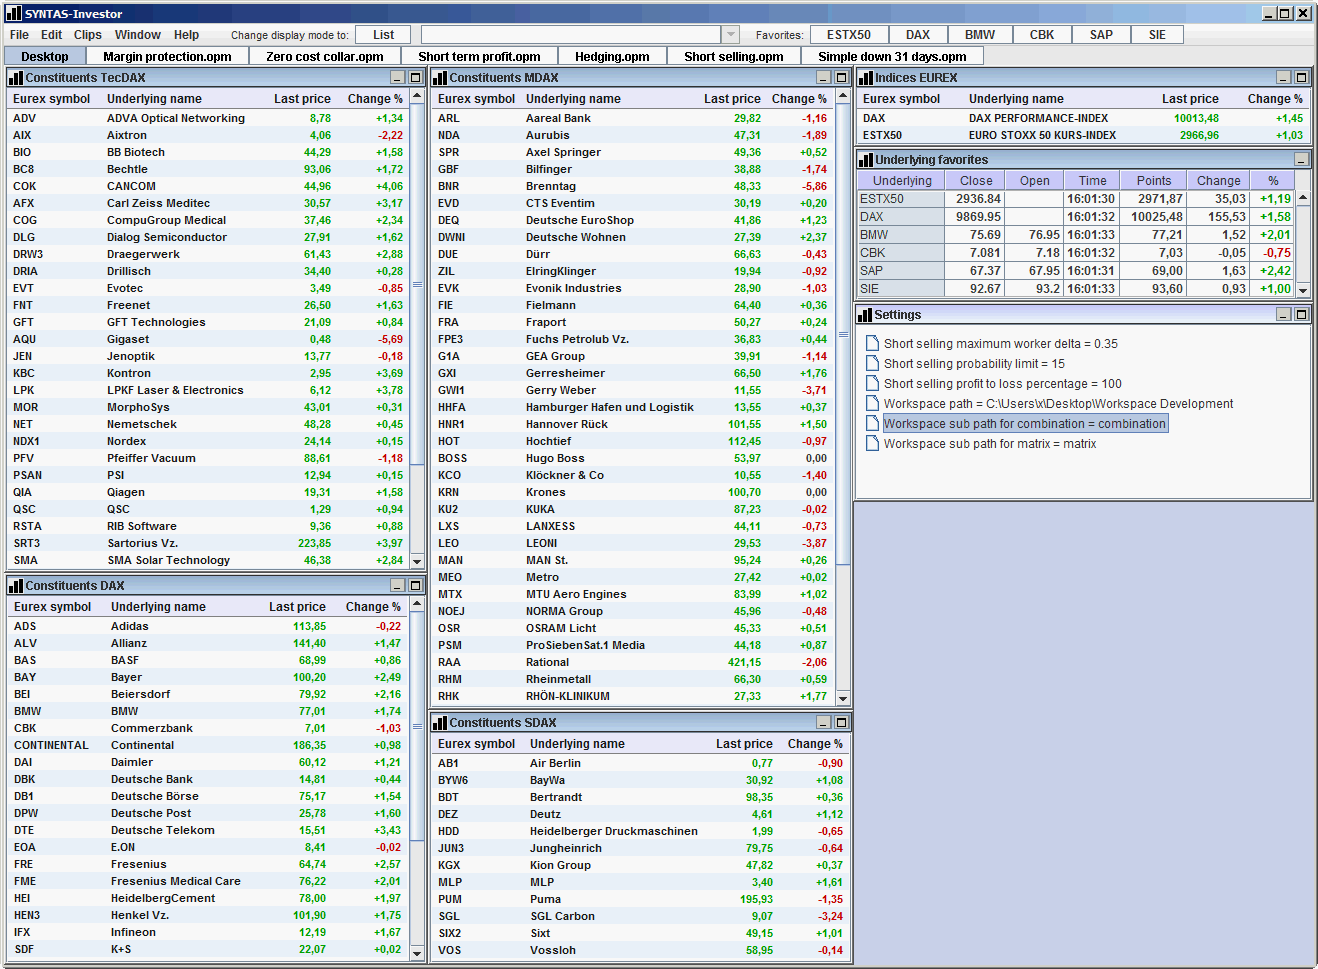Image resolution: width=1318 pixels, height=969 pixels.
Task: Sort MDAX table by Change % header
Action: (x=799, y=99)
